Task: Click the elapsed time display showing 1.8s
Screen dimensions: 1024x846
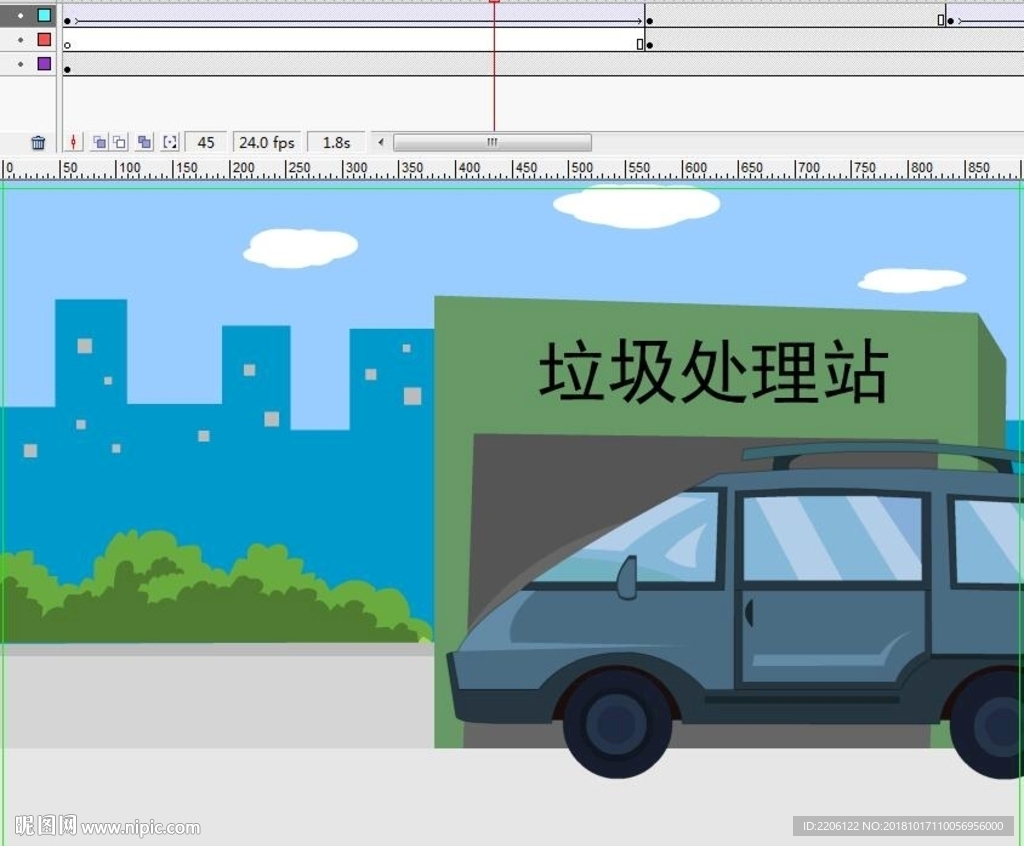Action: point(334,142)
